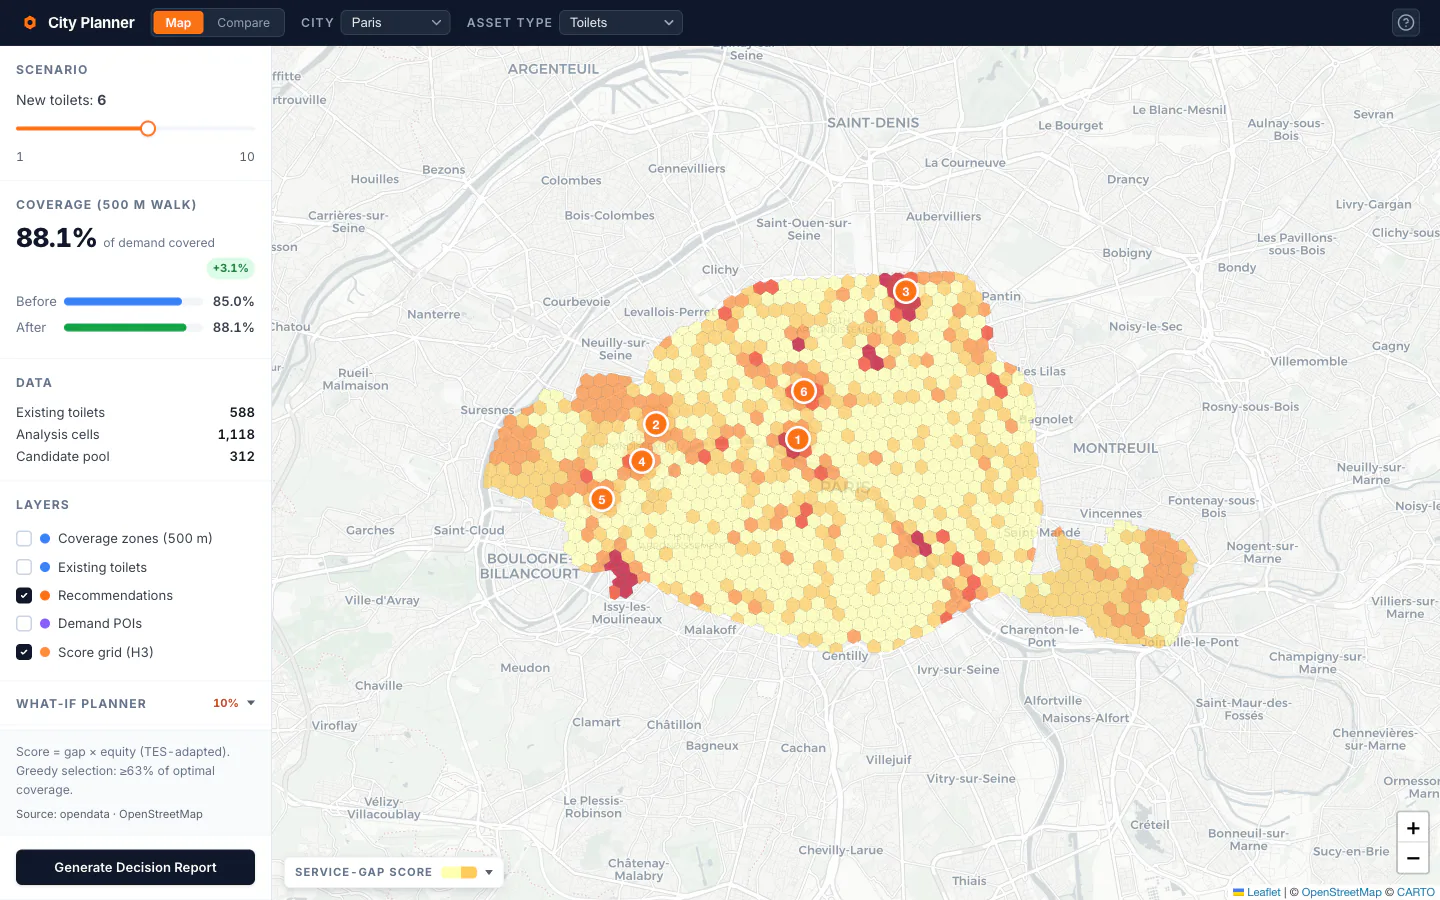Click the Vincennes map label

(1111, 513)
